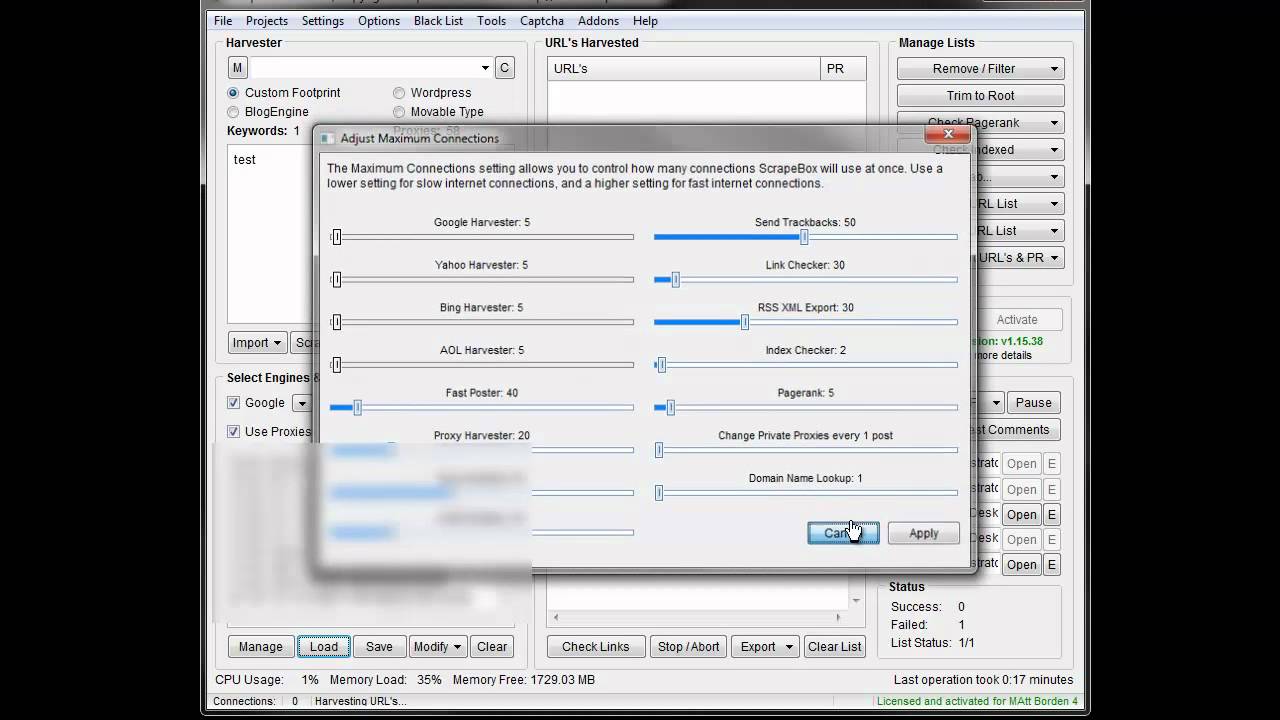Open the File menu

[223, 21]
